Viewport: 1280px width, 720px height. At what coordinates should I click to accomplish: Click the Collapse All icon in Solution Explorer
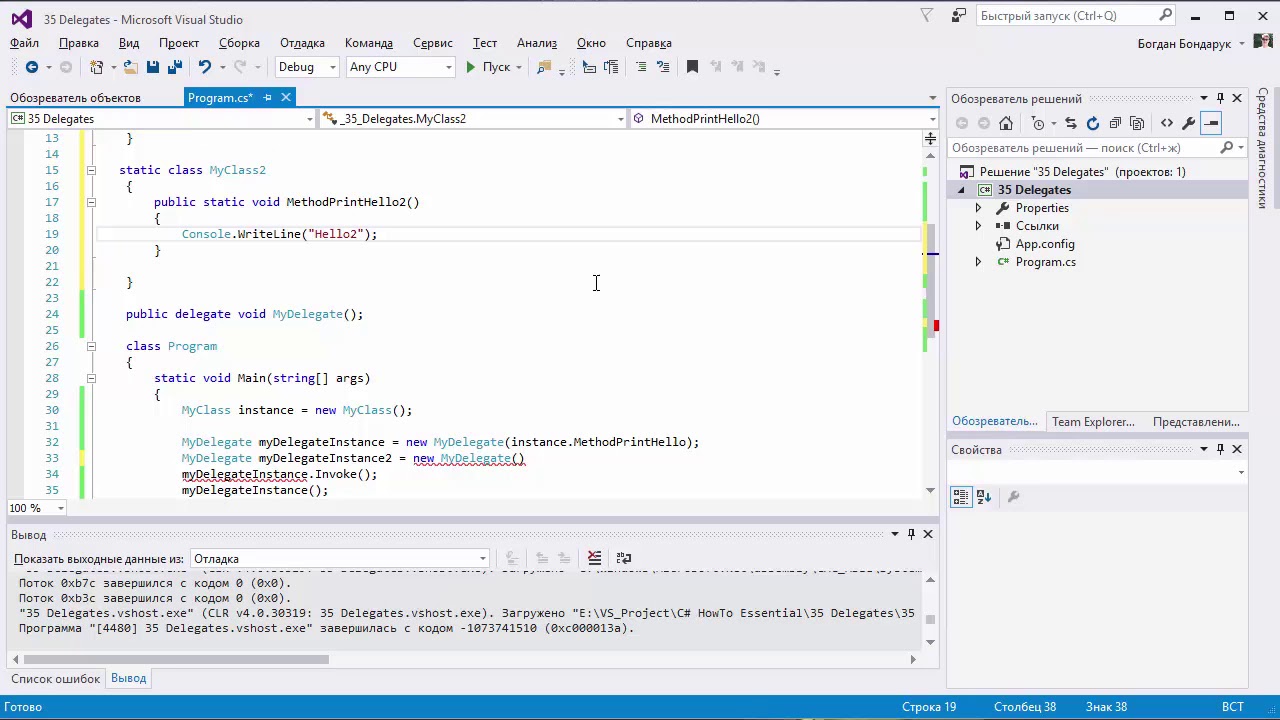pos(1115,123)
